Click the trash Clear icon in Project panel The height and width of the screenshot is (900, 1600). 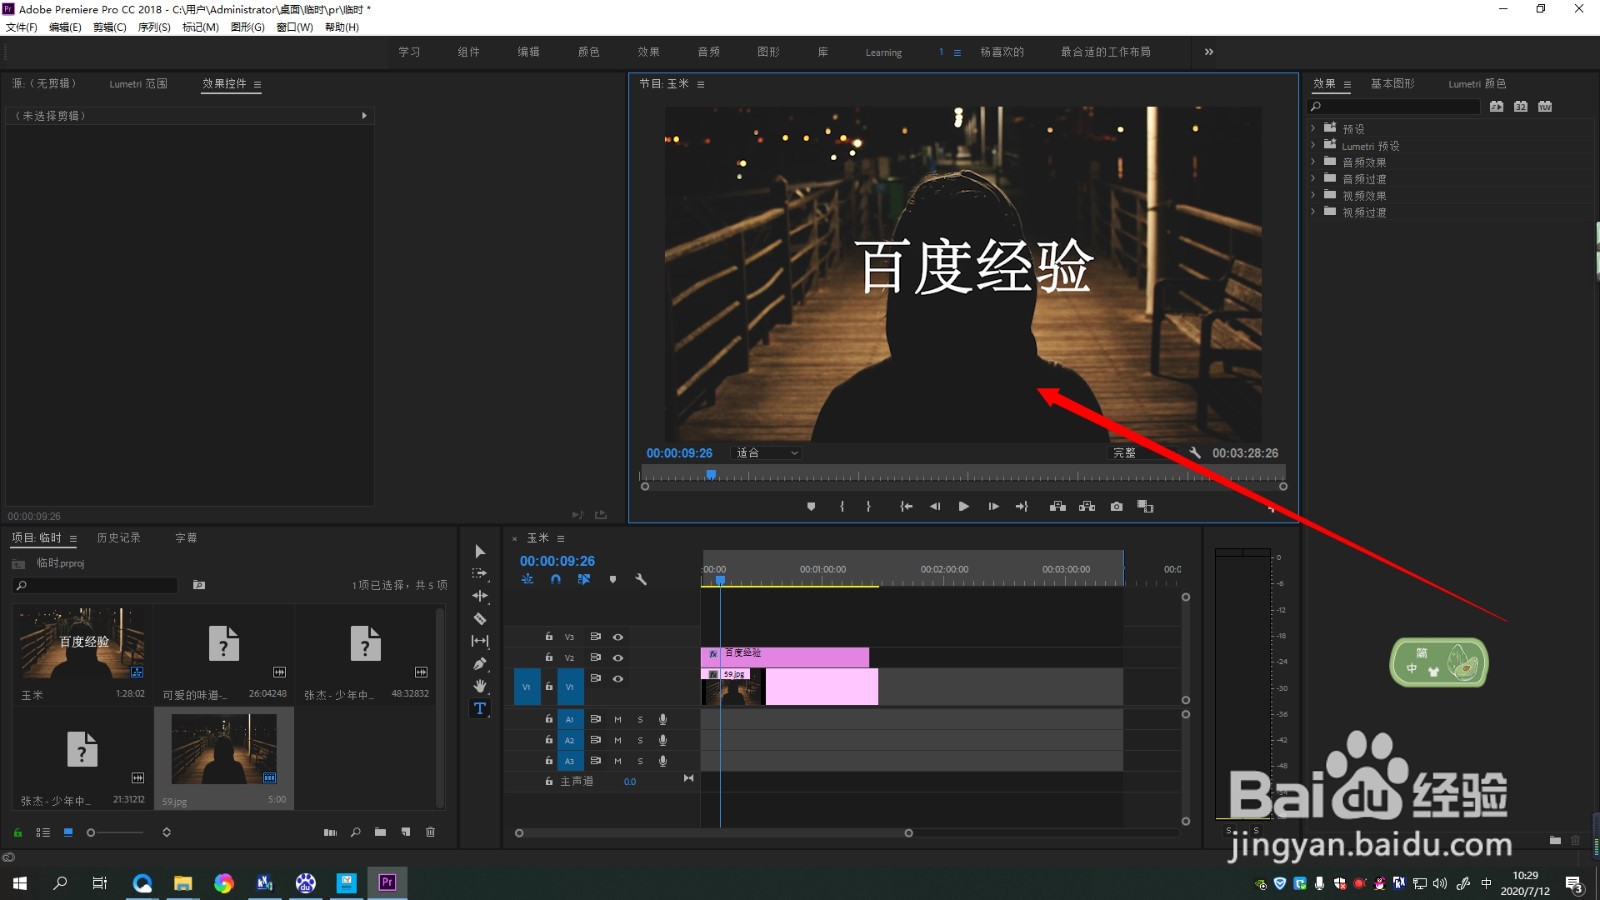(x=431, y=832)
